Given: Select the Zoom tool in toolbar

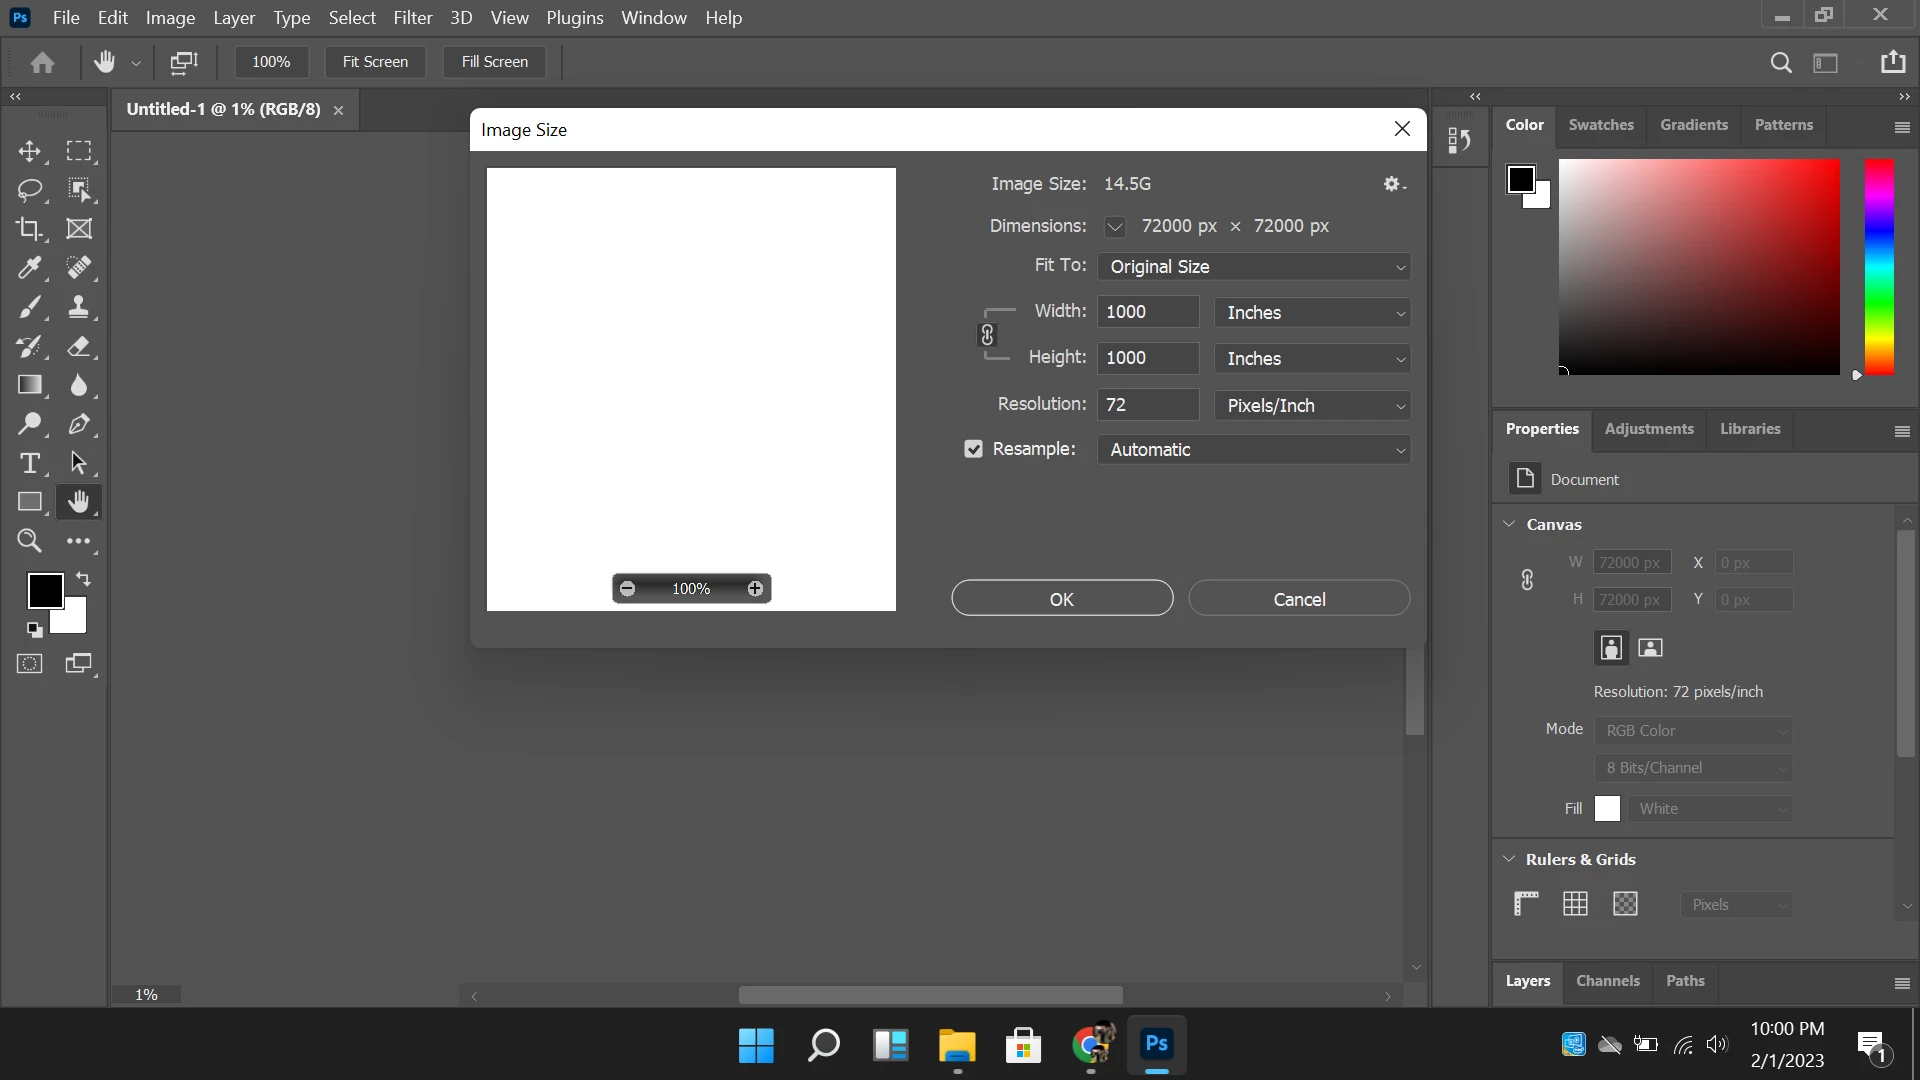Looking at the screenshot, I should point(30,541).
